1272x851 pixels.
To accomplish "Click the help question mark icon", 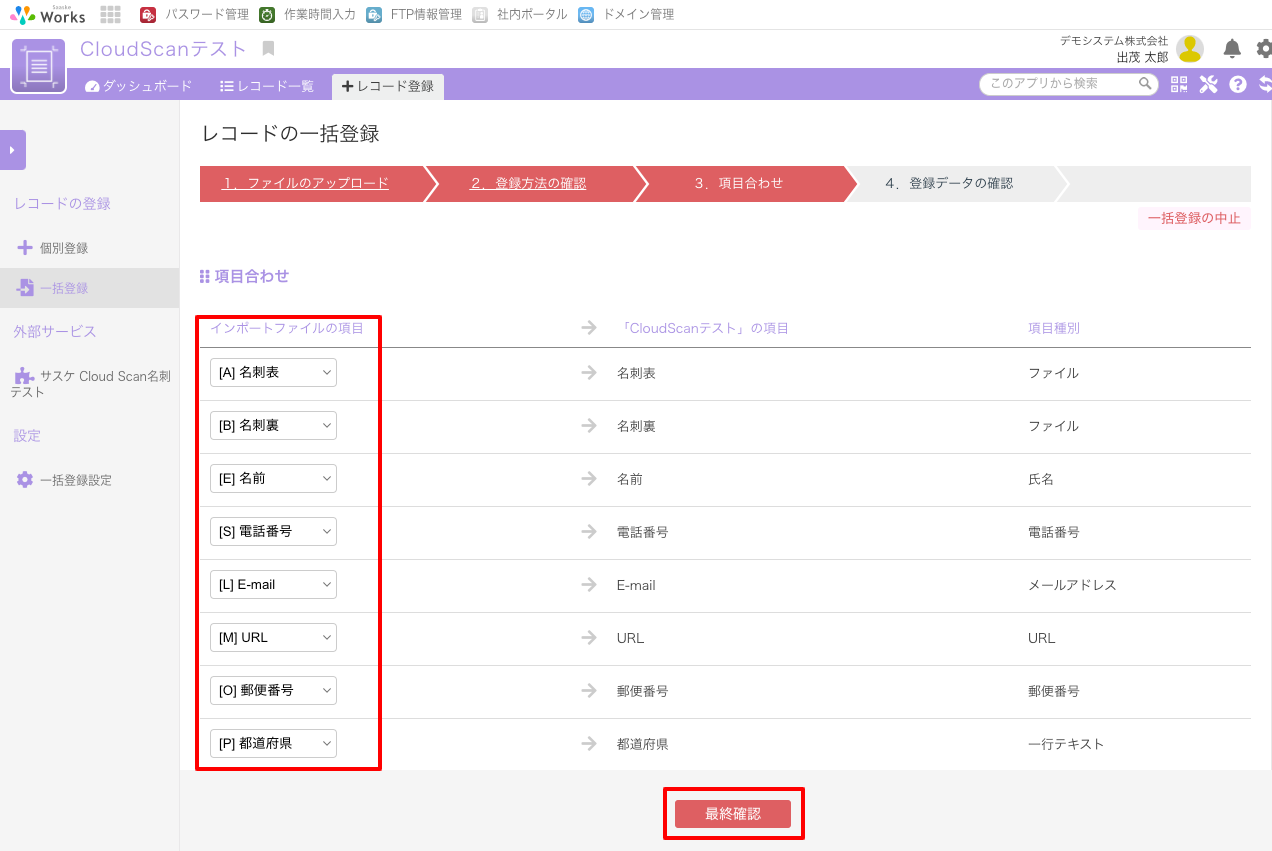I will coord(1238,85).
